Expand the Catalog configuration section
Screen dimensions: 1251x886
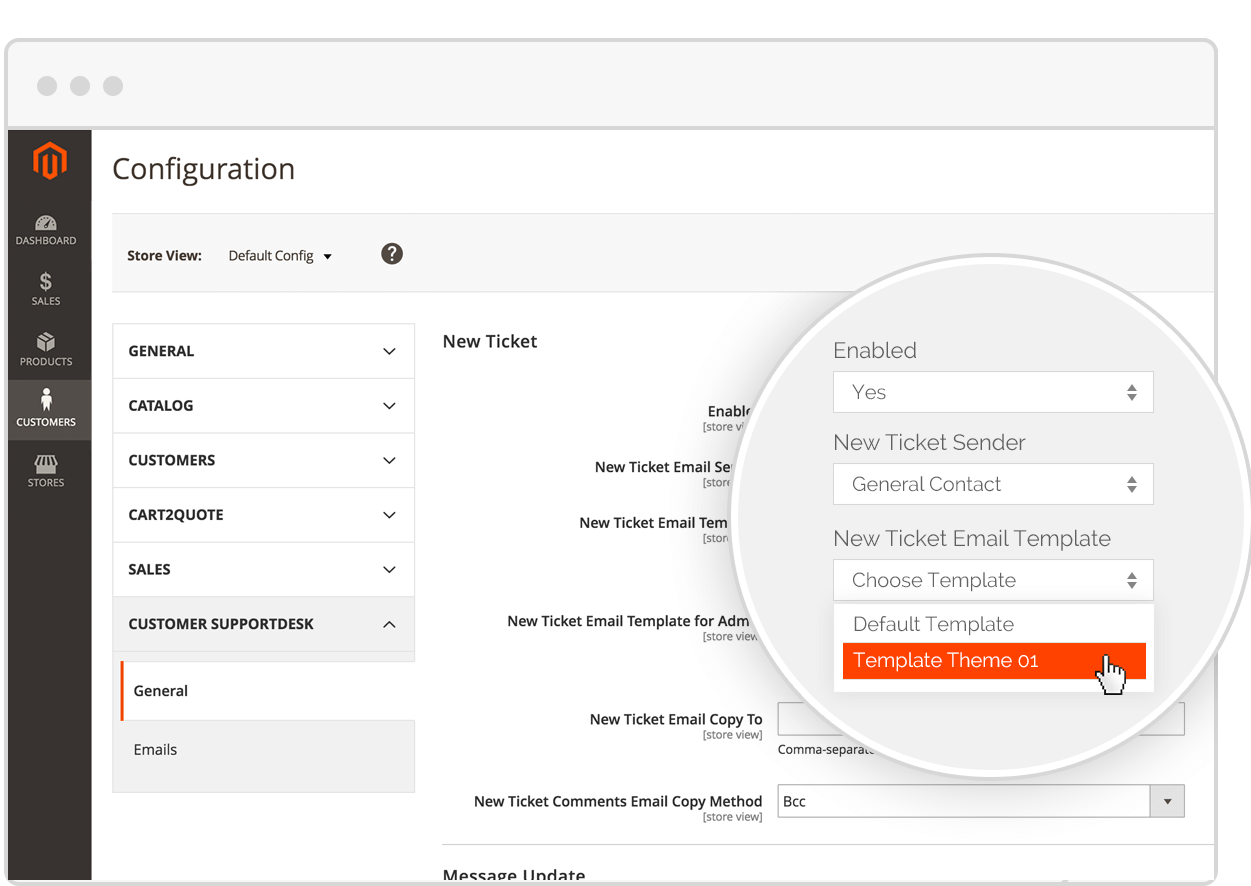263,406
